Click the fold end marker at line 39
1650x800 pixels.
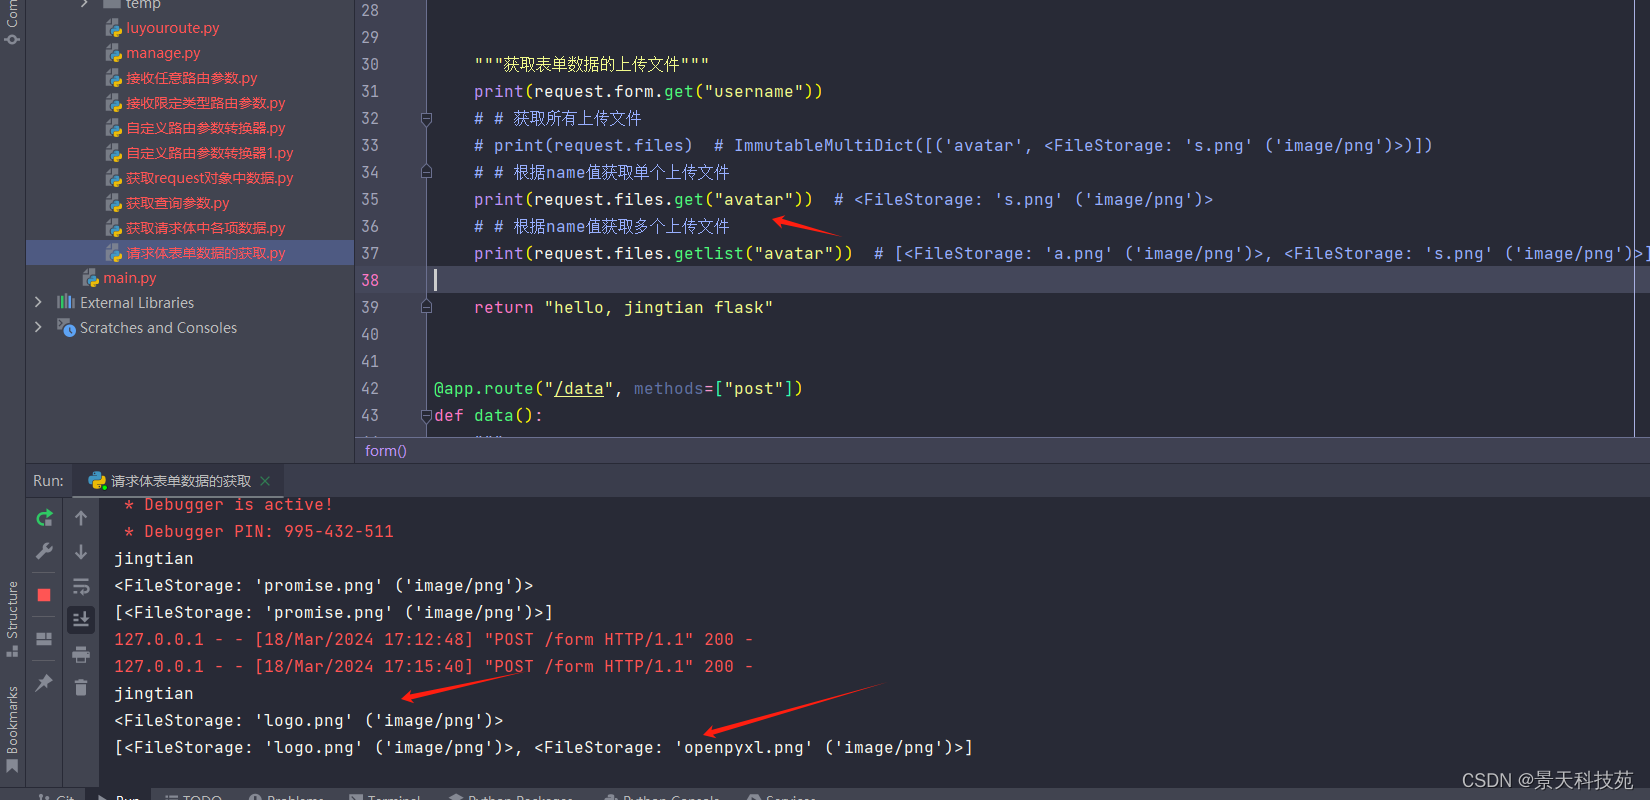[426, 307]
